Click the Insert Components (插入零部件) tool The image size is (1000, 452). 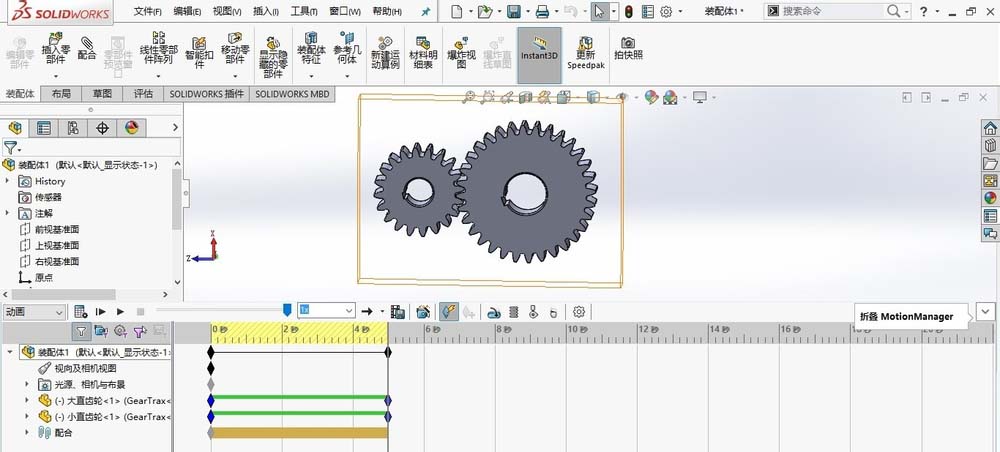(x=56, y=48)
